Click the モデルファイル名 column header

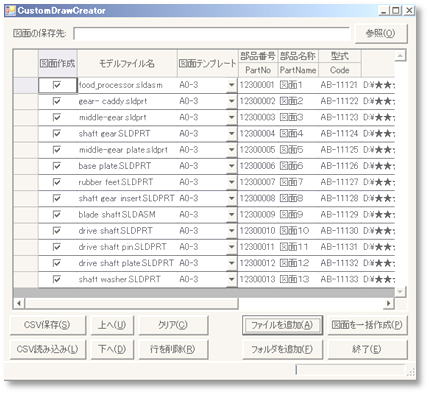point(127,63)
